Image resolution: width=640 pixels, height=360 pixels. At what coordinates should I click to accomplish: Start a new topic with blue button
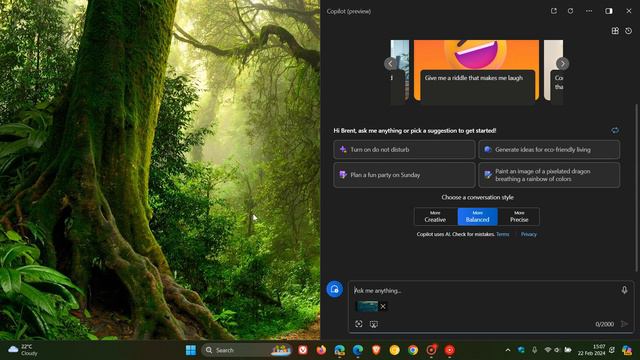coord(334,289)
